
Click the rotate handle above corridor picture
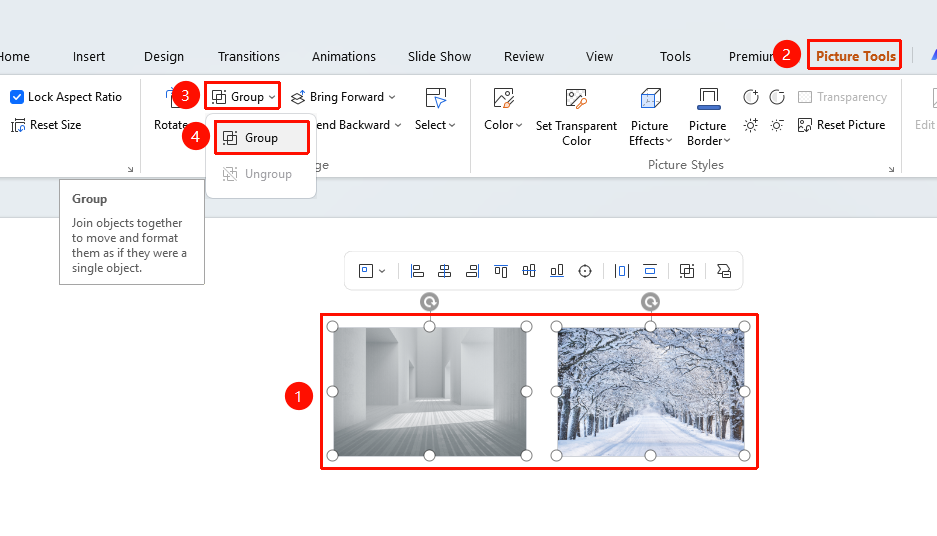pyautogui.click(x=429, y=302)
